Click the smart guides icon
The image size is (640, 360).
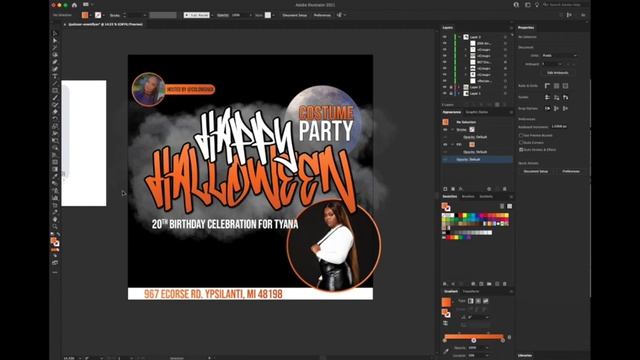point(565,97)
